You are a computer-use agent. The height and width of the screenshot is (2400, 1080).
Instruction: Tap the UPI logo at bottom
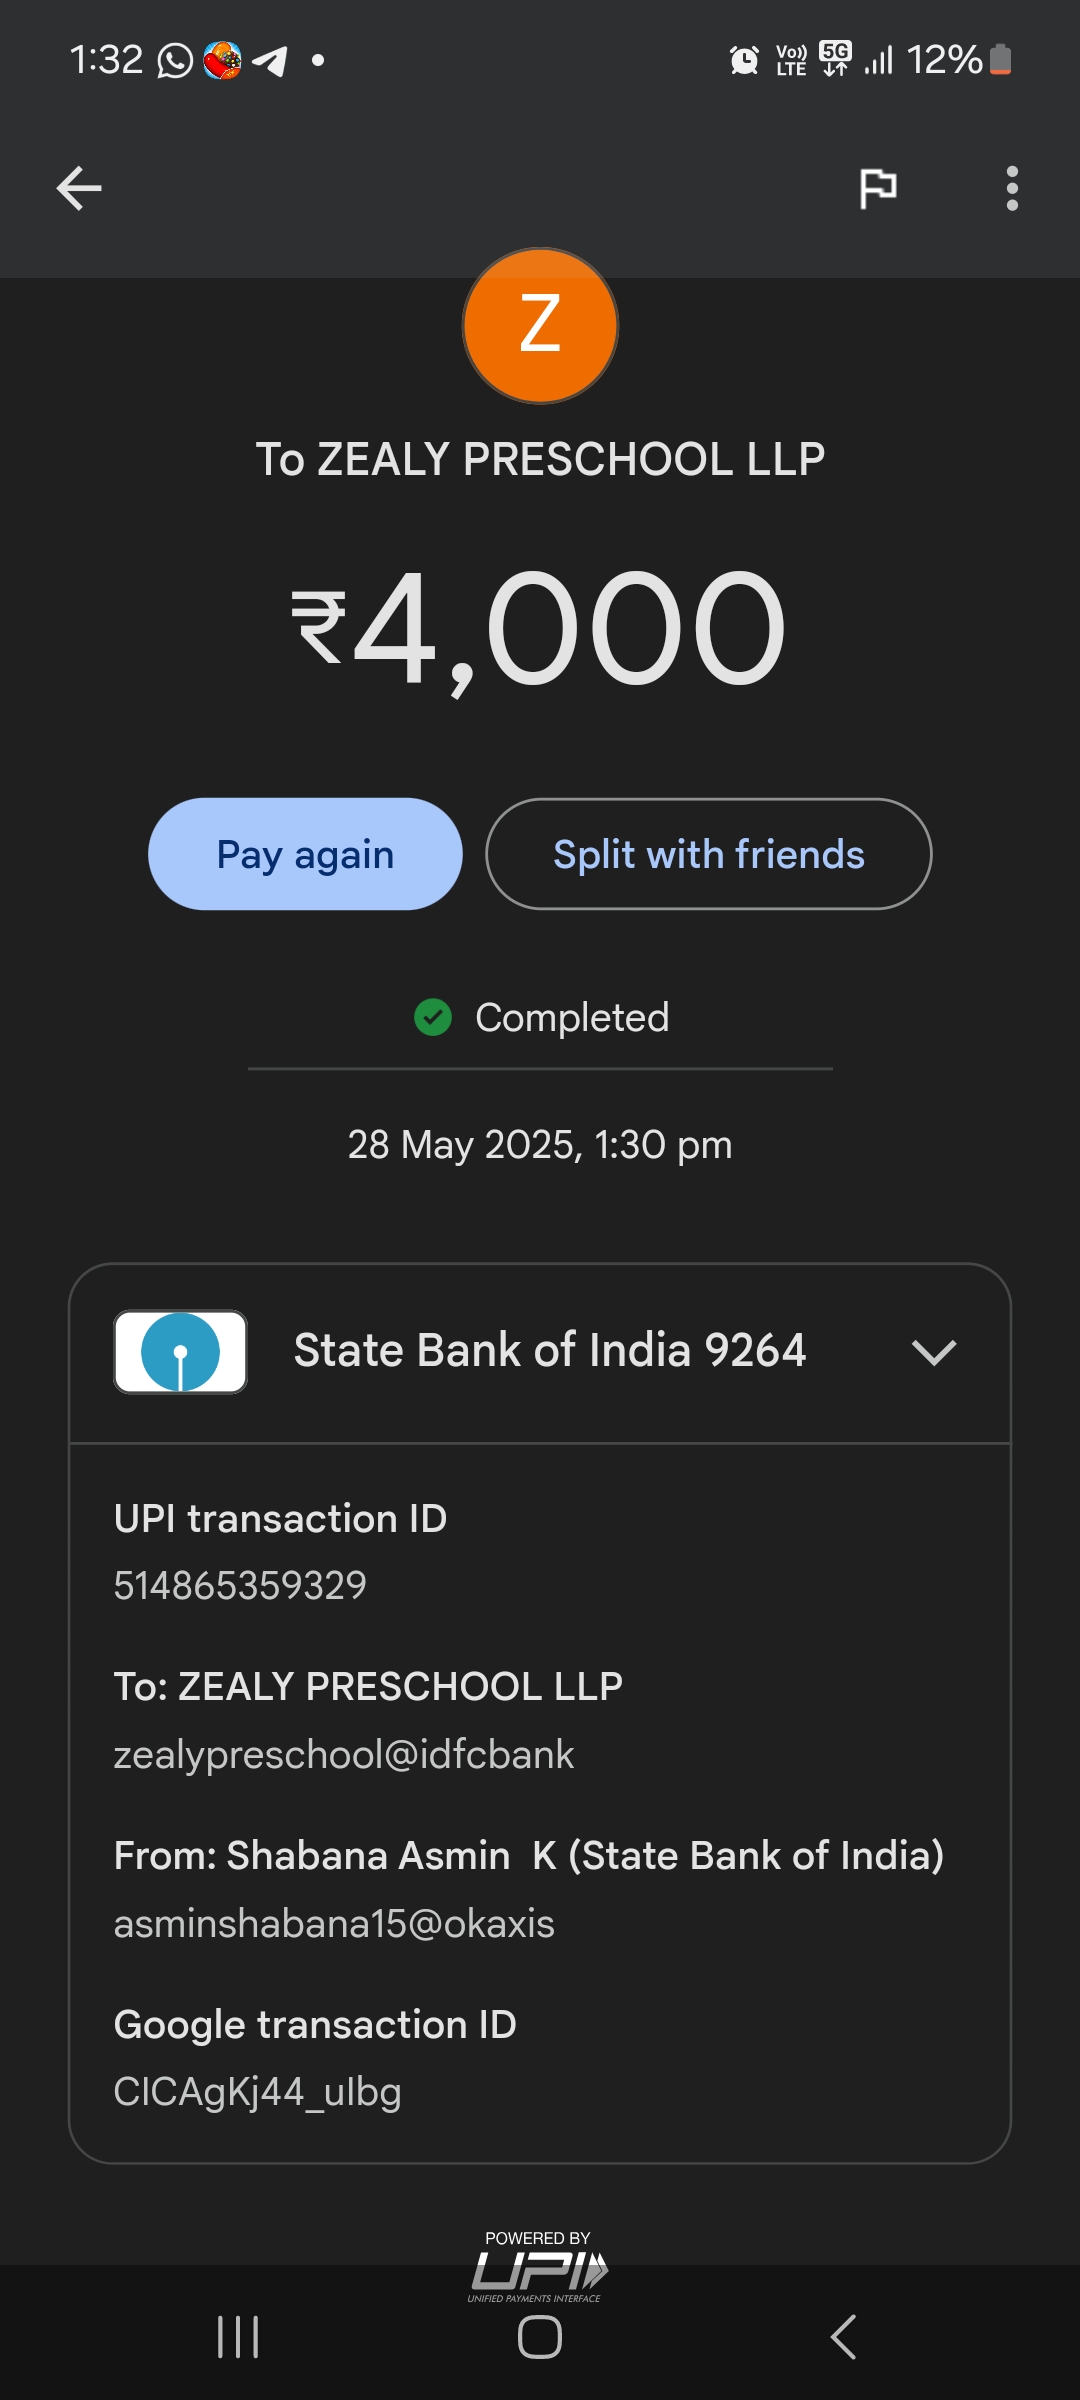pyautogui.click(x=538, y=2268)
